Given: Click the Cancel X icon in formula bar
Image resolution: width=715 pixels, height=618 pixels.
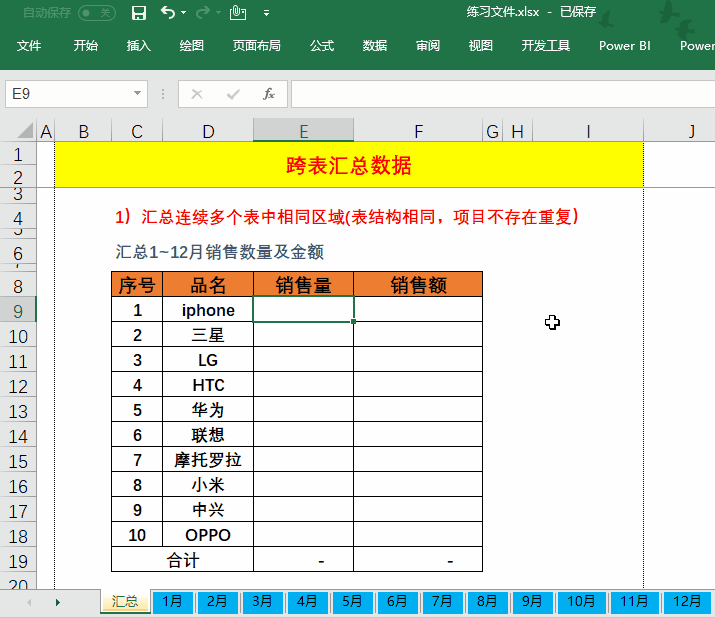Looking at the screenshot, I should [197, 94].
